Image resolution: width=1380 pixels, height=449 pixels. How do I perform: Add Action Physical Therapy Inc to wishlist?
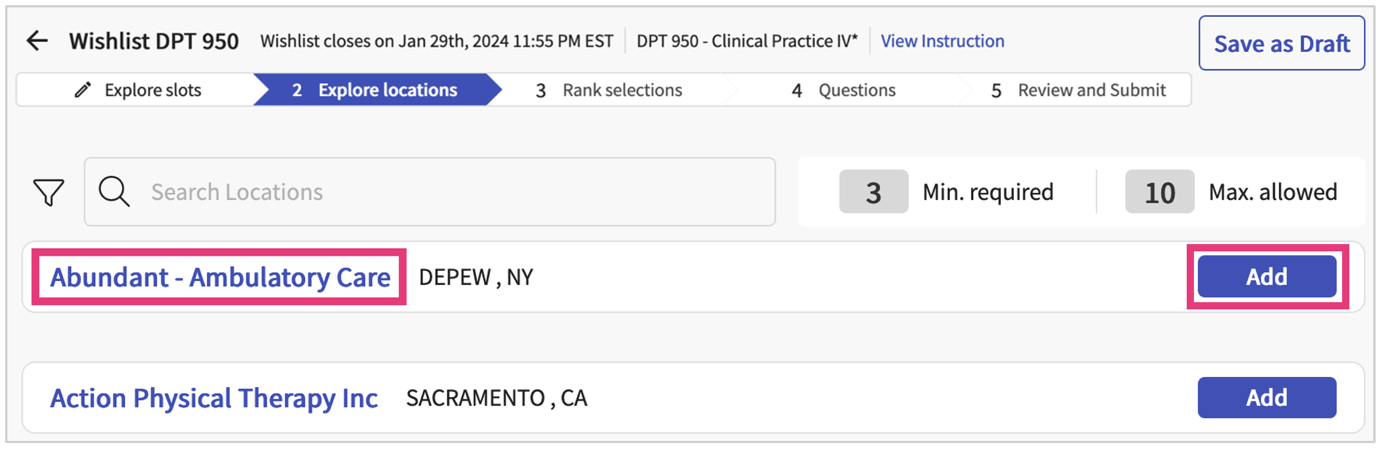(x=1266, y=398)
